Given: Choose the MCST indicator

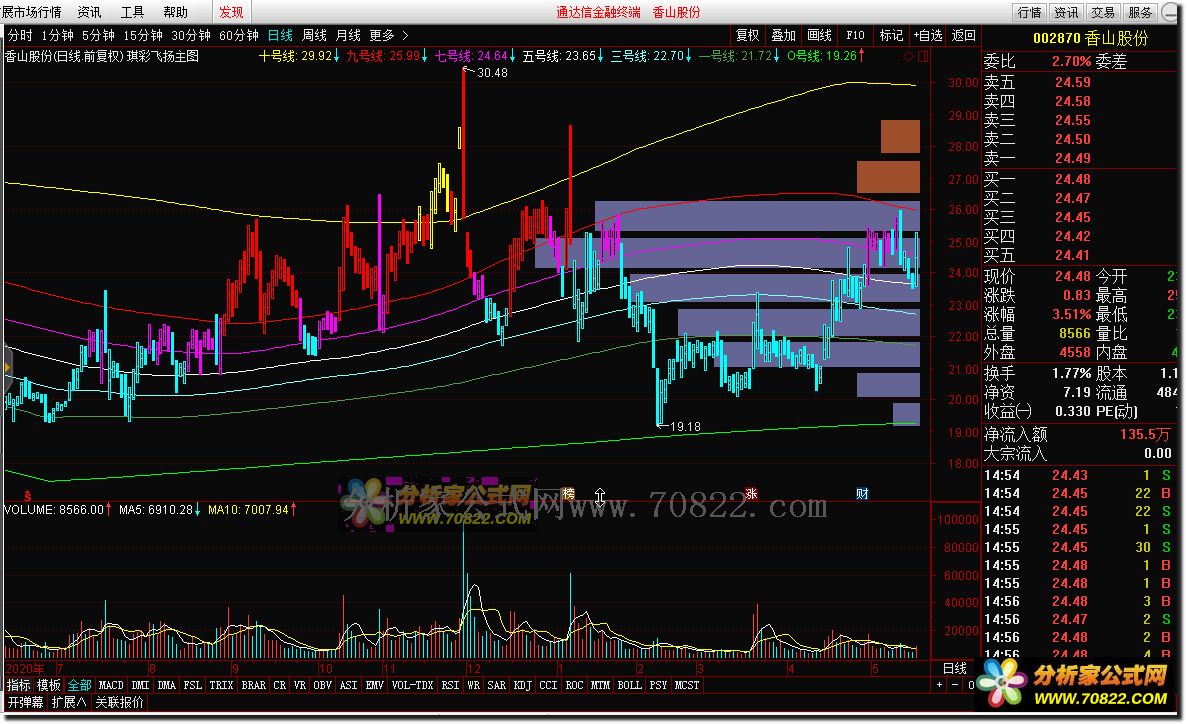Looking at the screenshot, I should tap(687, 685).
